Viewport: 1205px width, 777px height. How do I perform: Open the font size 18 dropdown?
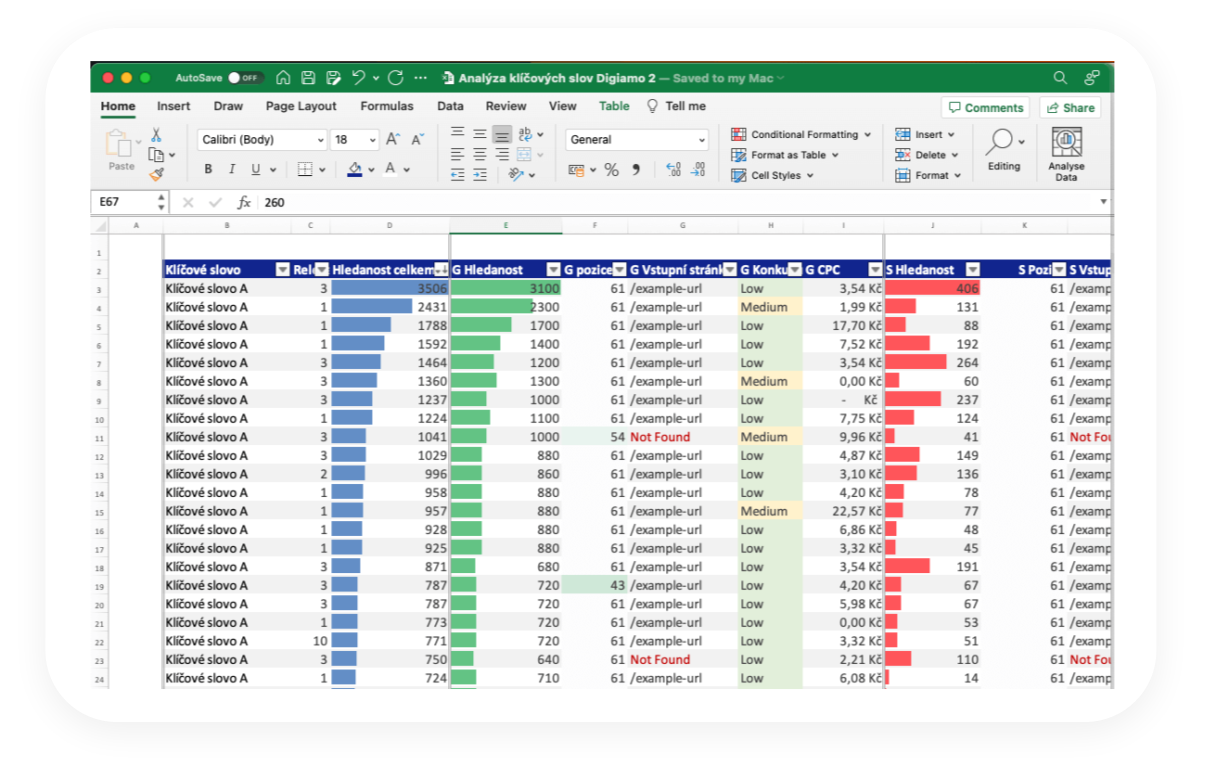372,140
